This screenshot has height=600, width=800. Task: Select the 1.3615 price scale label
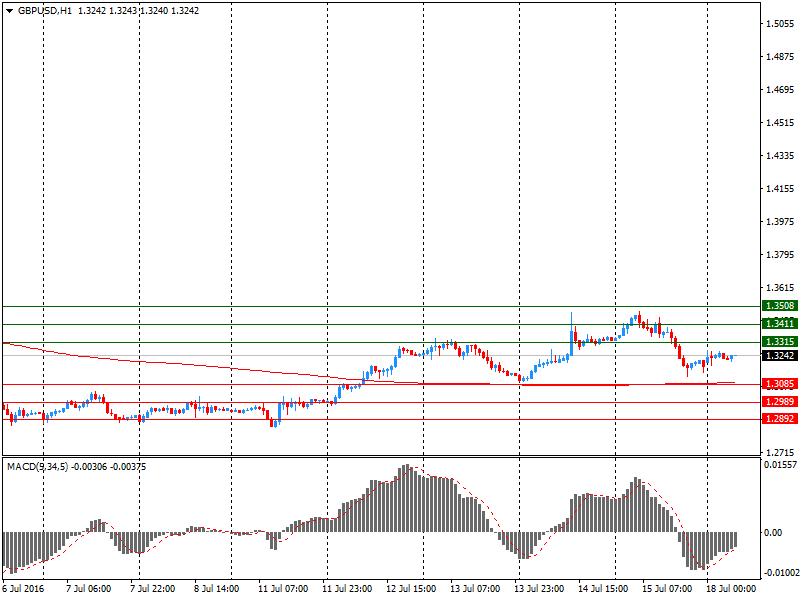coord(780,288)
